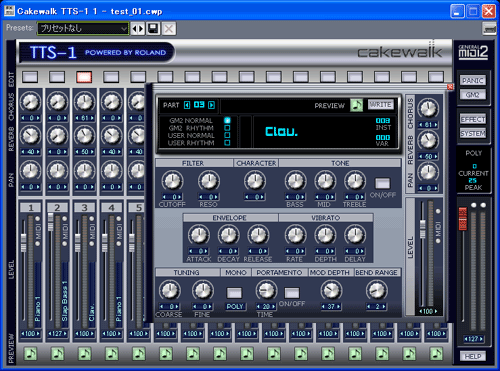Screen dimensions: 500x371
Task: Click the TUNING FINE knob
Action: (202, 290)
